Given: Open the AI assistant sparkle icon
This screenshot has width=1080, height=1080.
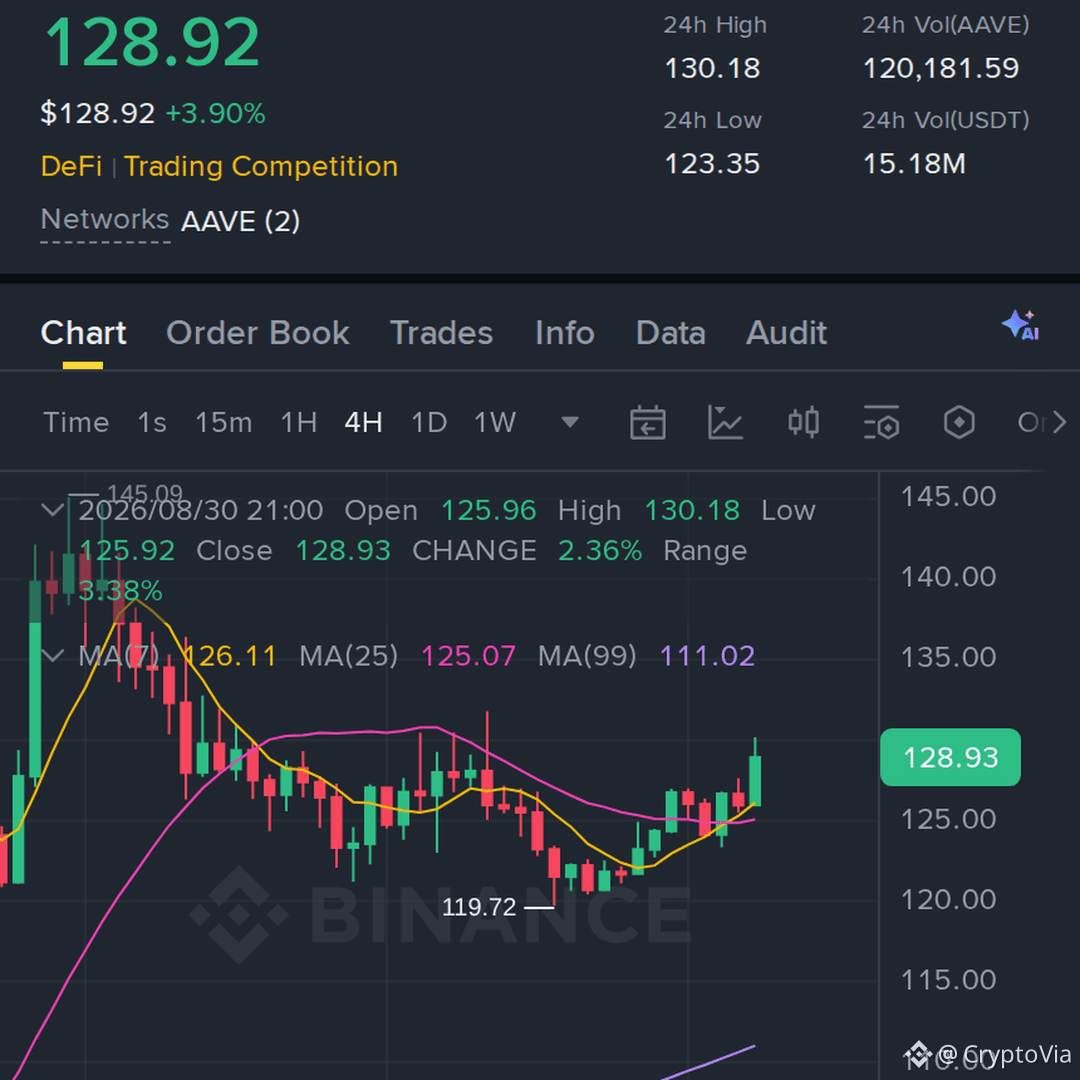Looking at the screenshot, I should pyautogui.click(x=1021, y=325).
